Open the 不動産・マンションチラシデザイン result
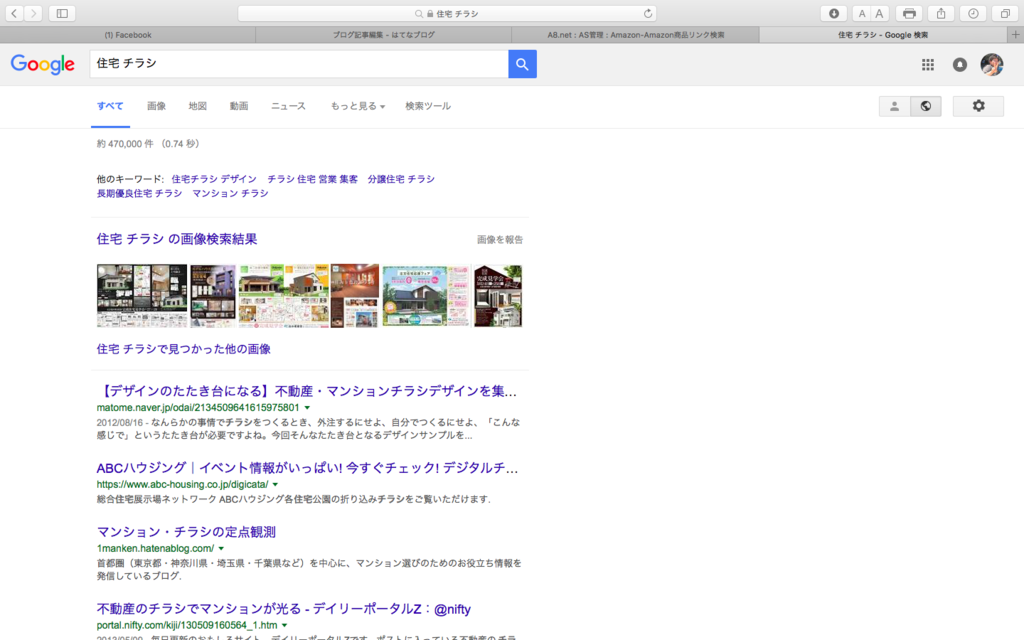 [x=307, y=391]
